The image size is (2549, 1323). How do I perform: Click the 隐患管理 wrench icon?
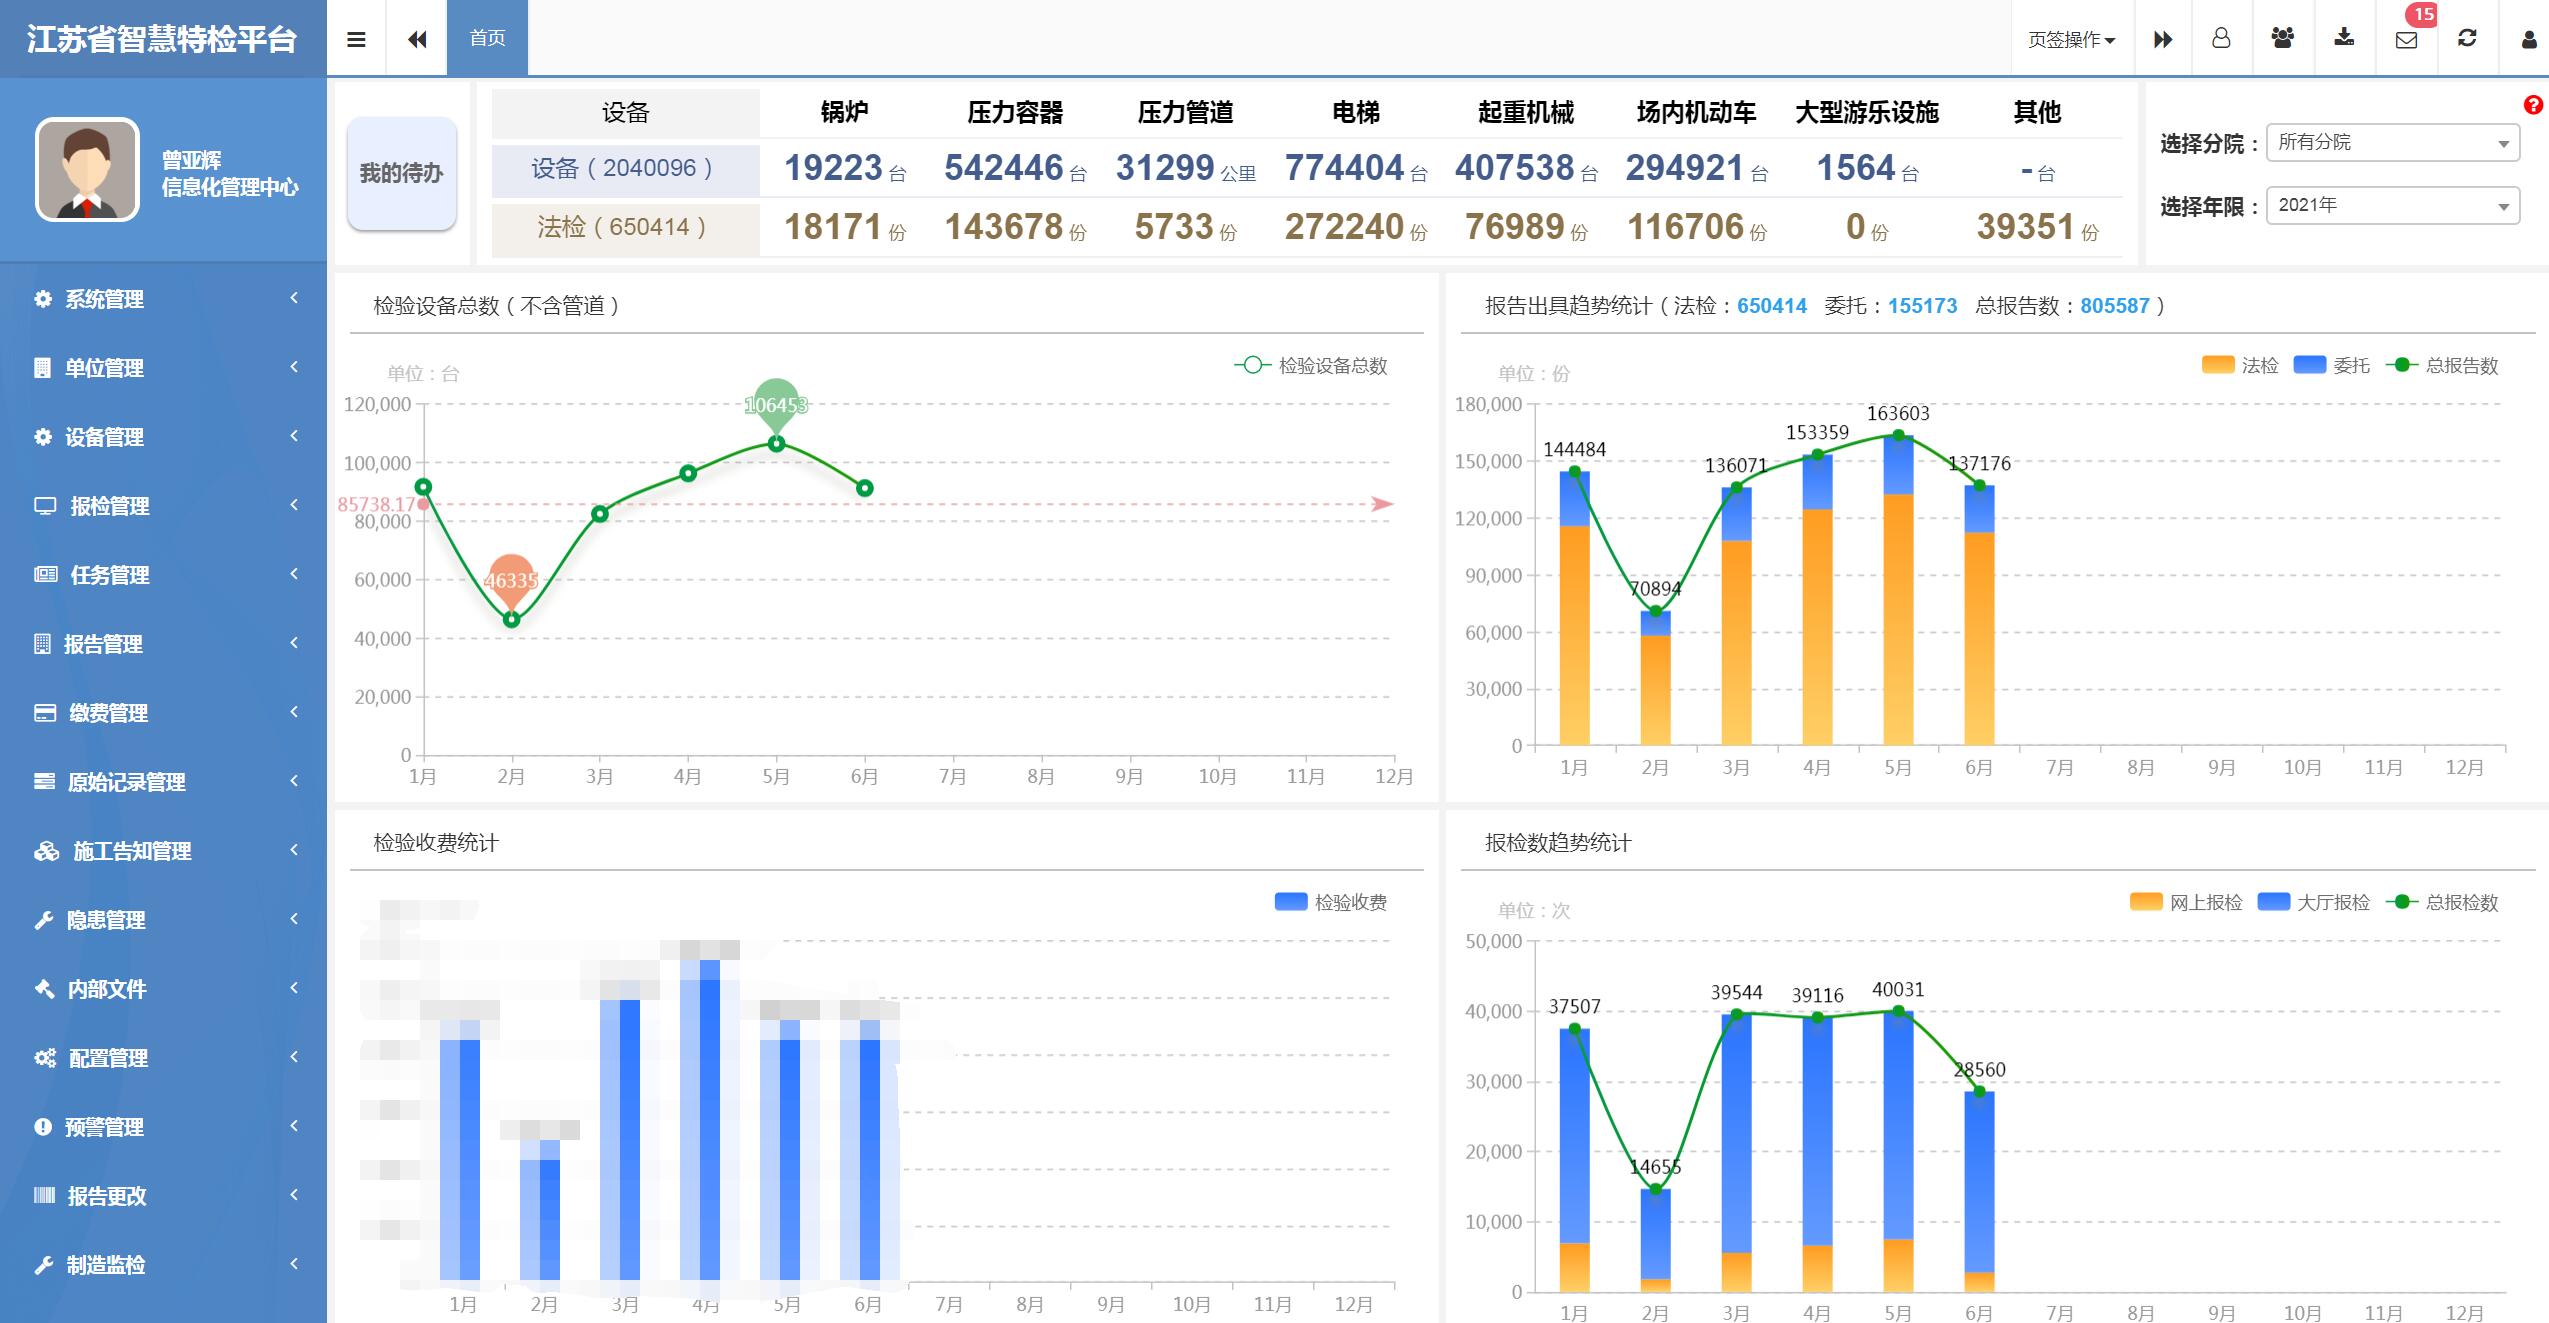click(43, 919)
